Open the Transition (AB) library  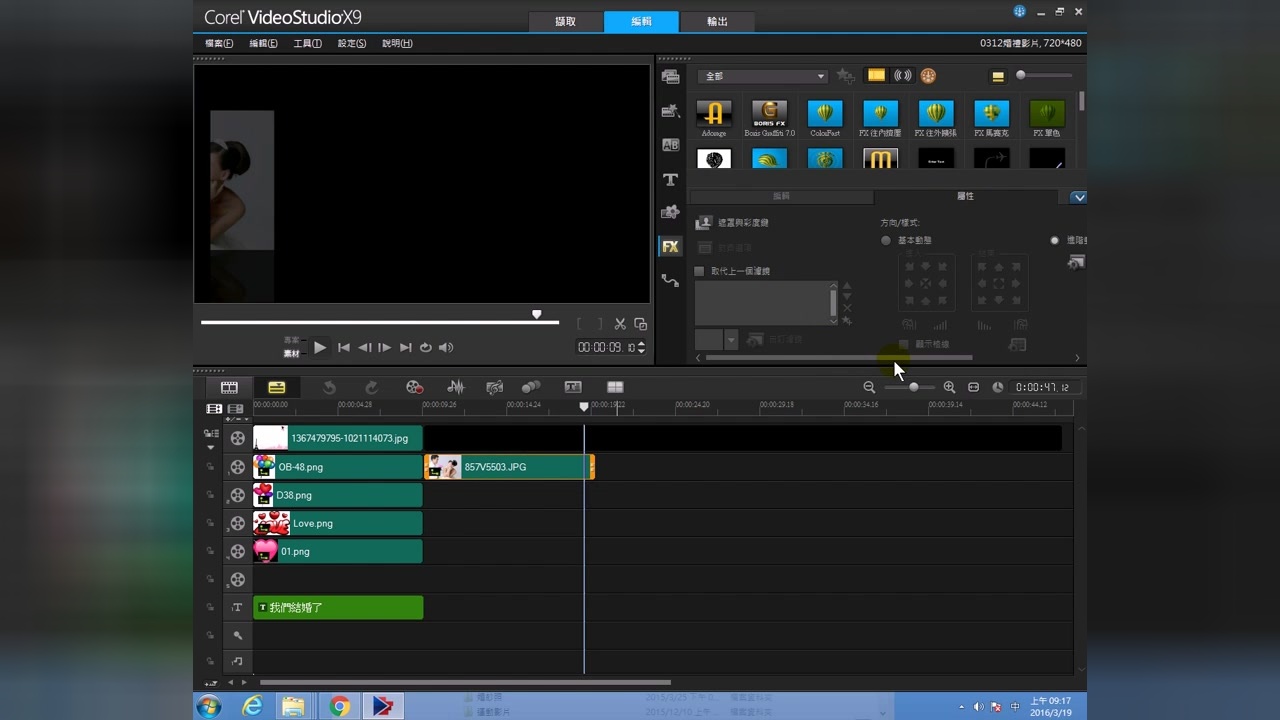[x=670, y=145]
